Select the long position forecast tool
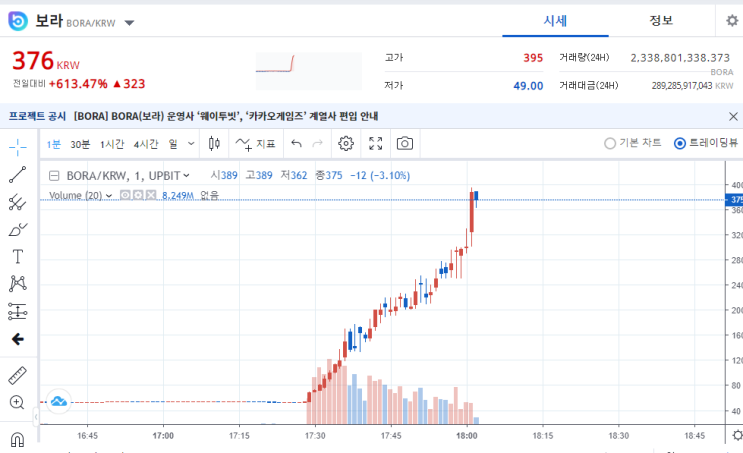Viewport: 743px width, 453px height. 18,311
